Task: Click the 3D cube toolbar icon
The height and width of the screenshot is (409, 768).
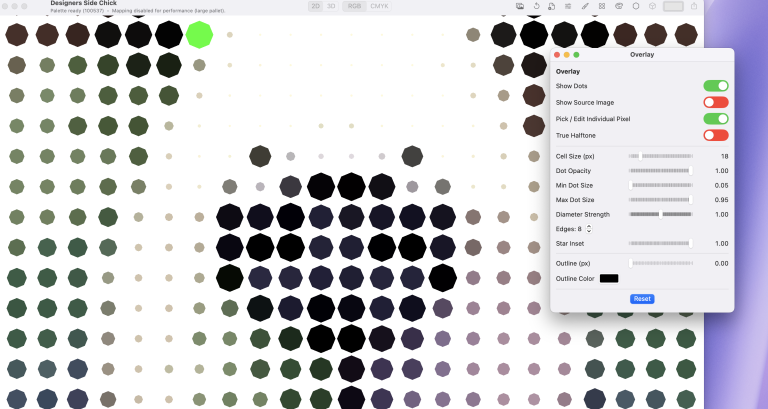Action: (652, 6)
